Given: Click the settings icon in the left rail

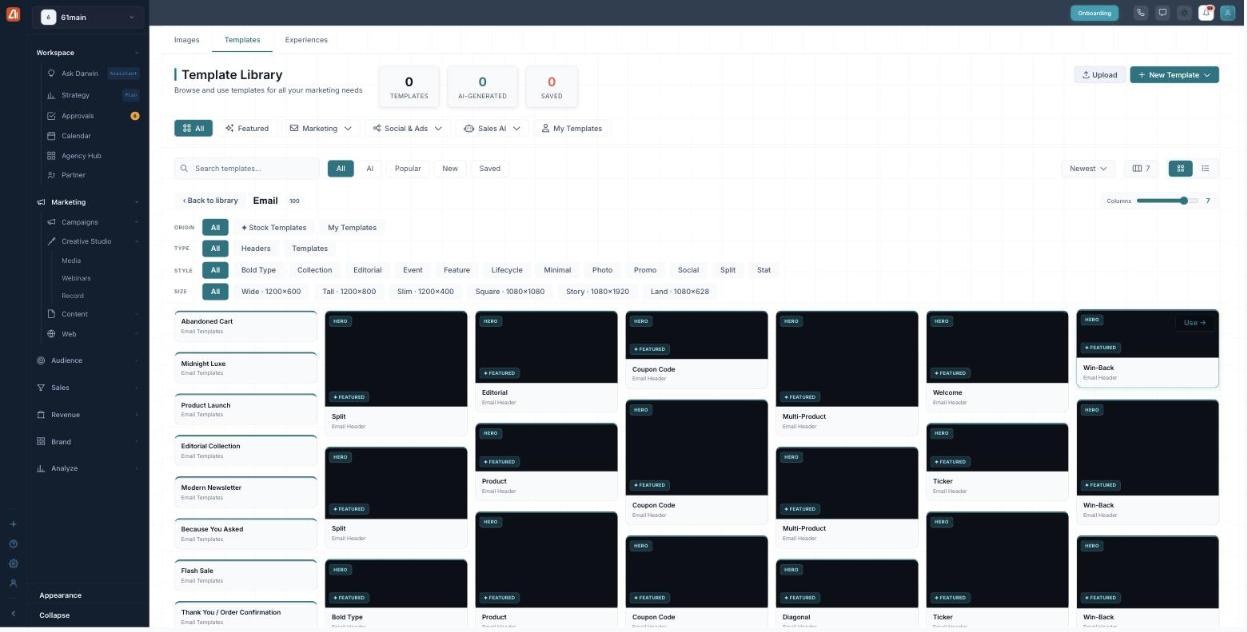Looking at the screenshot, I should 13,563.
